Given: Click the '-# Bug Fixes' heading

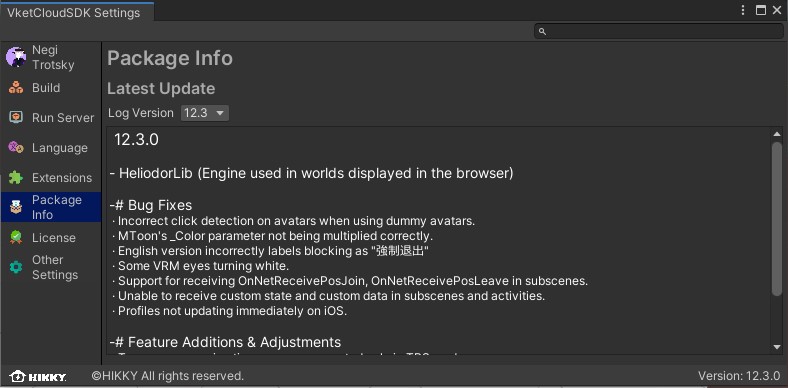Looking at the screenshot, I should point(151,205).
